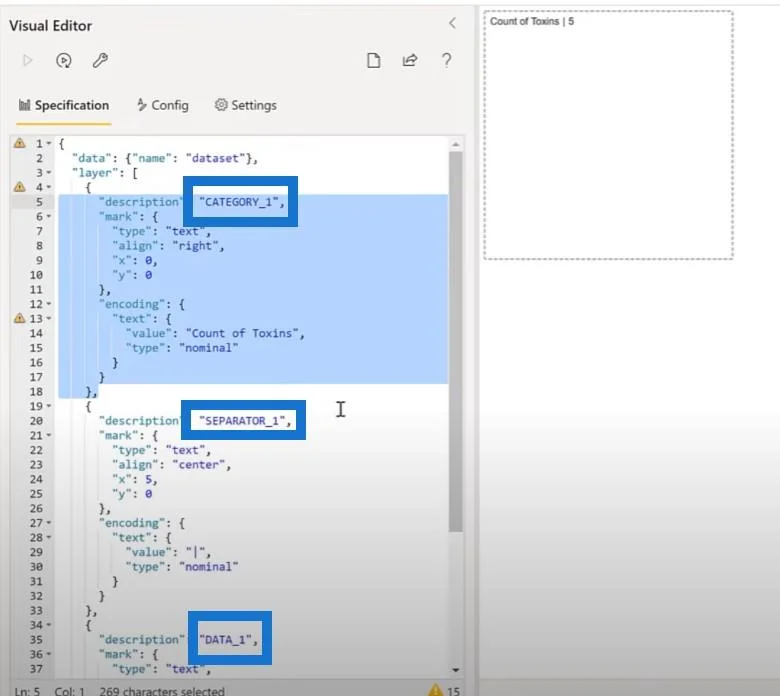Collapse the encoding fold at line 12
The width and height of the screenshot is (780, 696).
(49, 304)
